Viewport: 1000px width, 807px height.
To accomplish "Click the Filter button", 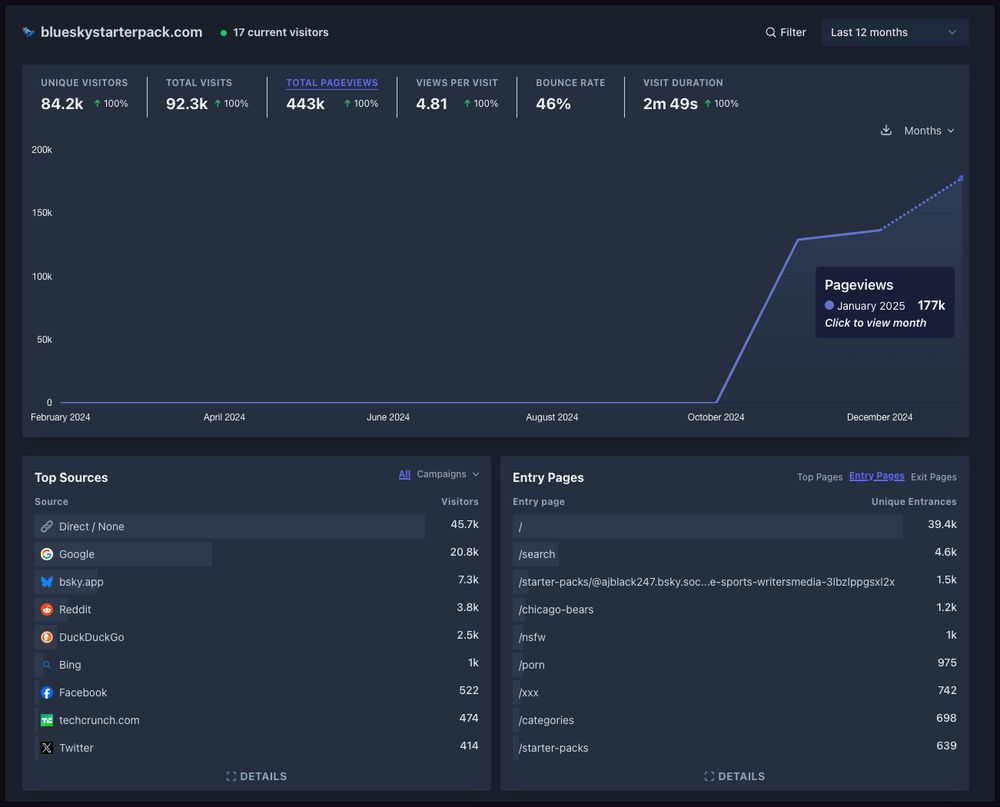I will pos(786,32).
